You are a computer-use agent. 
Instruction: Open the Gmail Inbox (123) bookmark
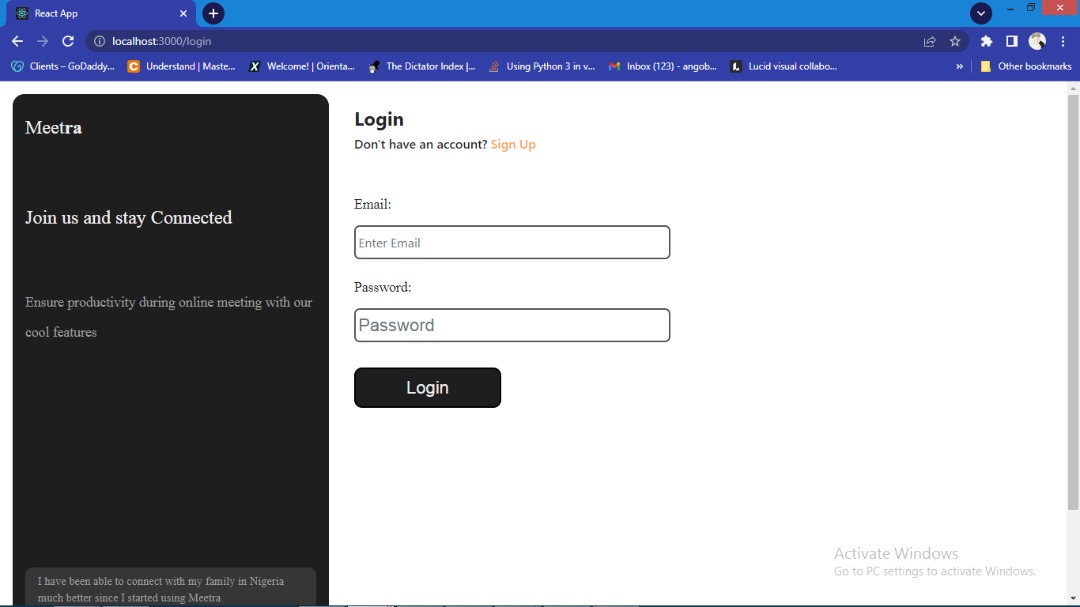tap(663, 66)
